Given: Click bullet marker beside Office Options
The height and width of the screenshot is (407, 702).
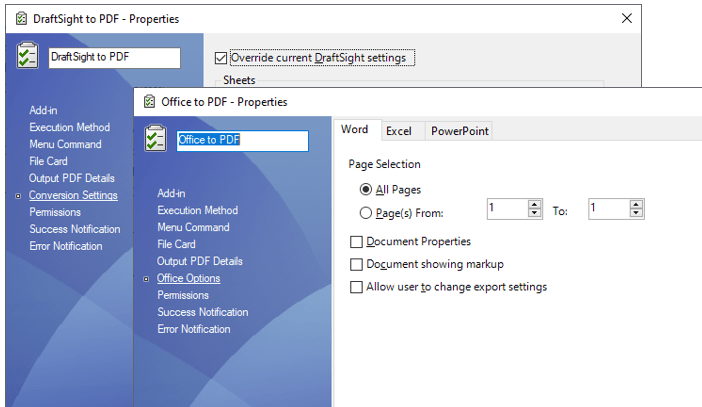Looking at the screenshot, I should click(x=146, y=279).
